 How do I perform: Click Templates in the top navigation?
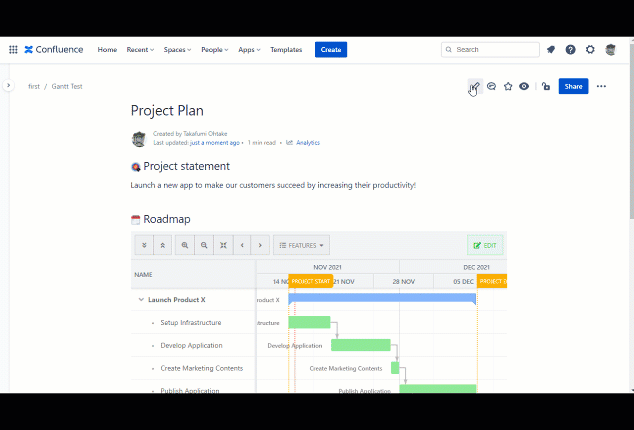[x=286, y=49]
